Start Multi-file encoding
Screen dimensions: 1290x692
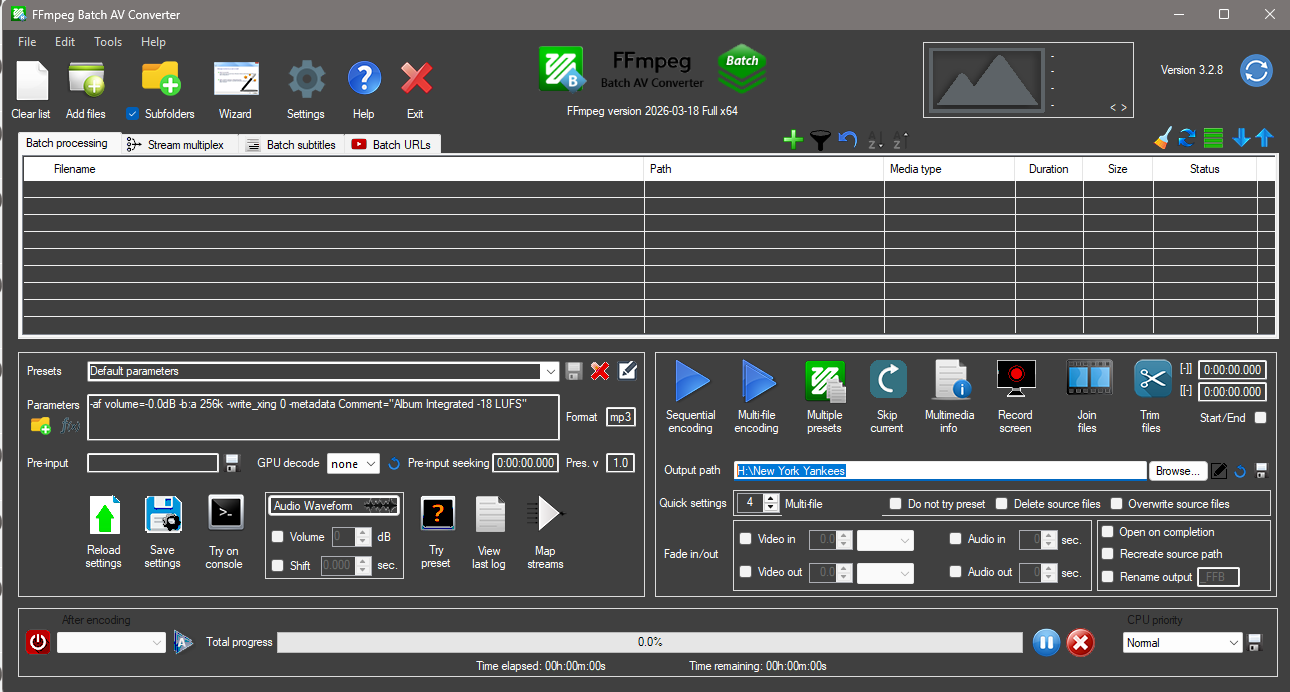point(758,383)
